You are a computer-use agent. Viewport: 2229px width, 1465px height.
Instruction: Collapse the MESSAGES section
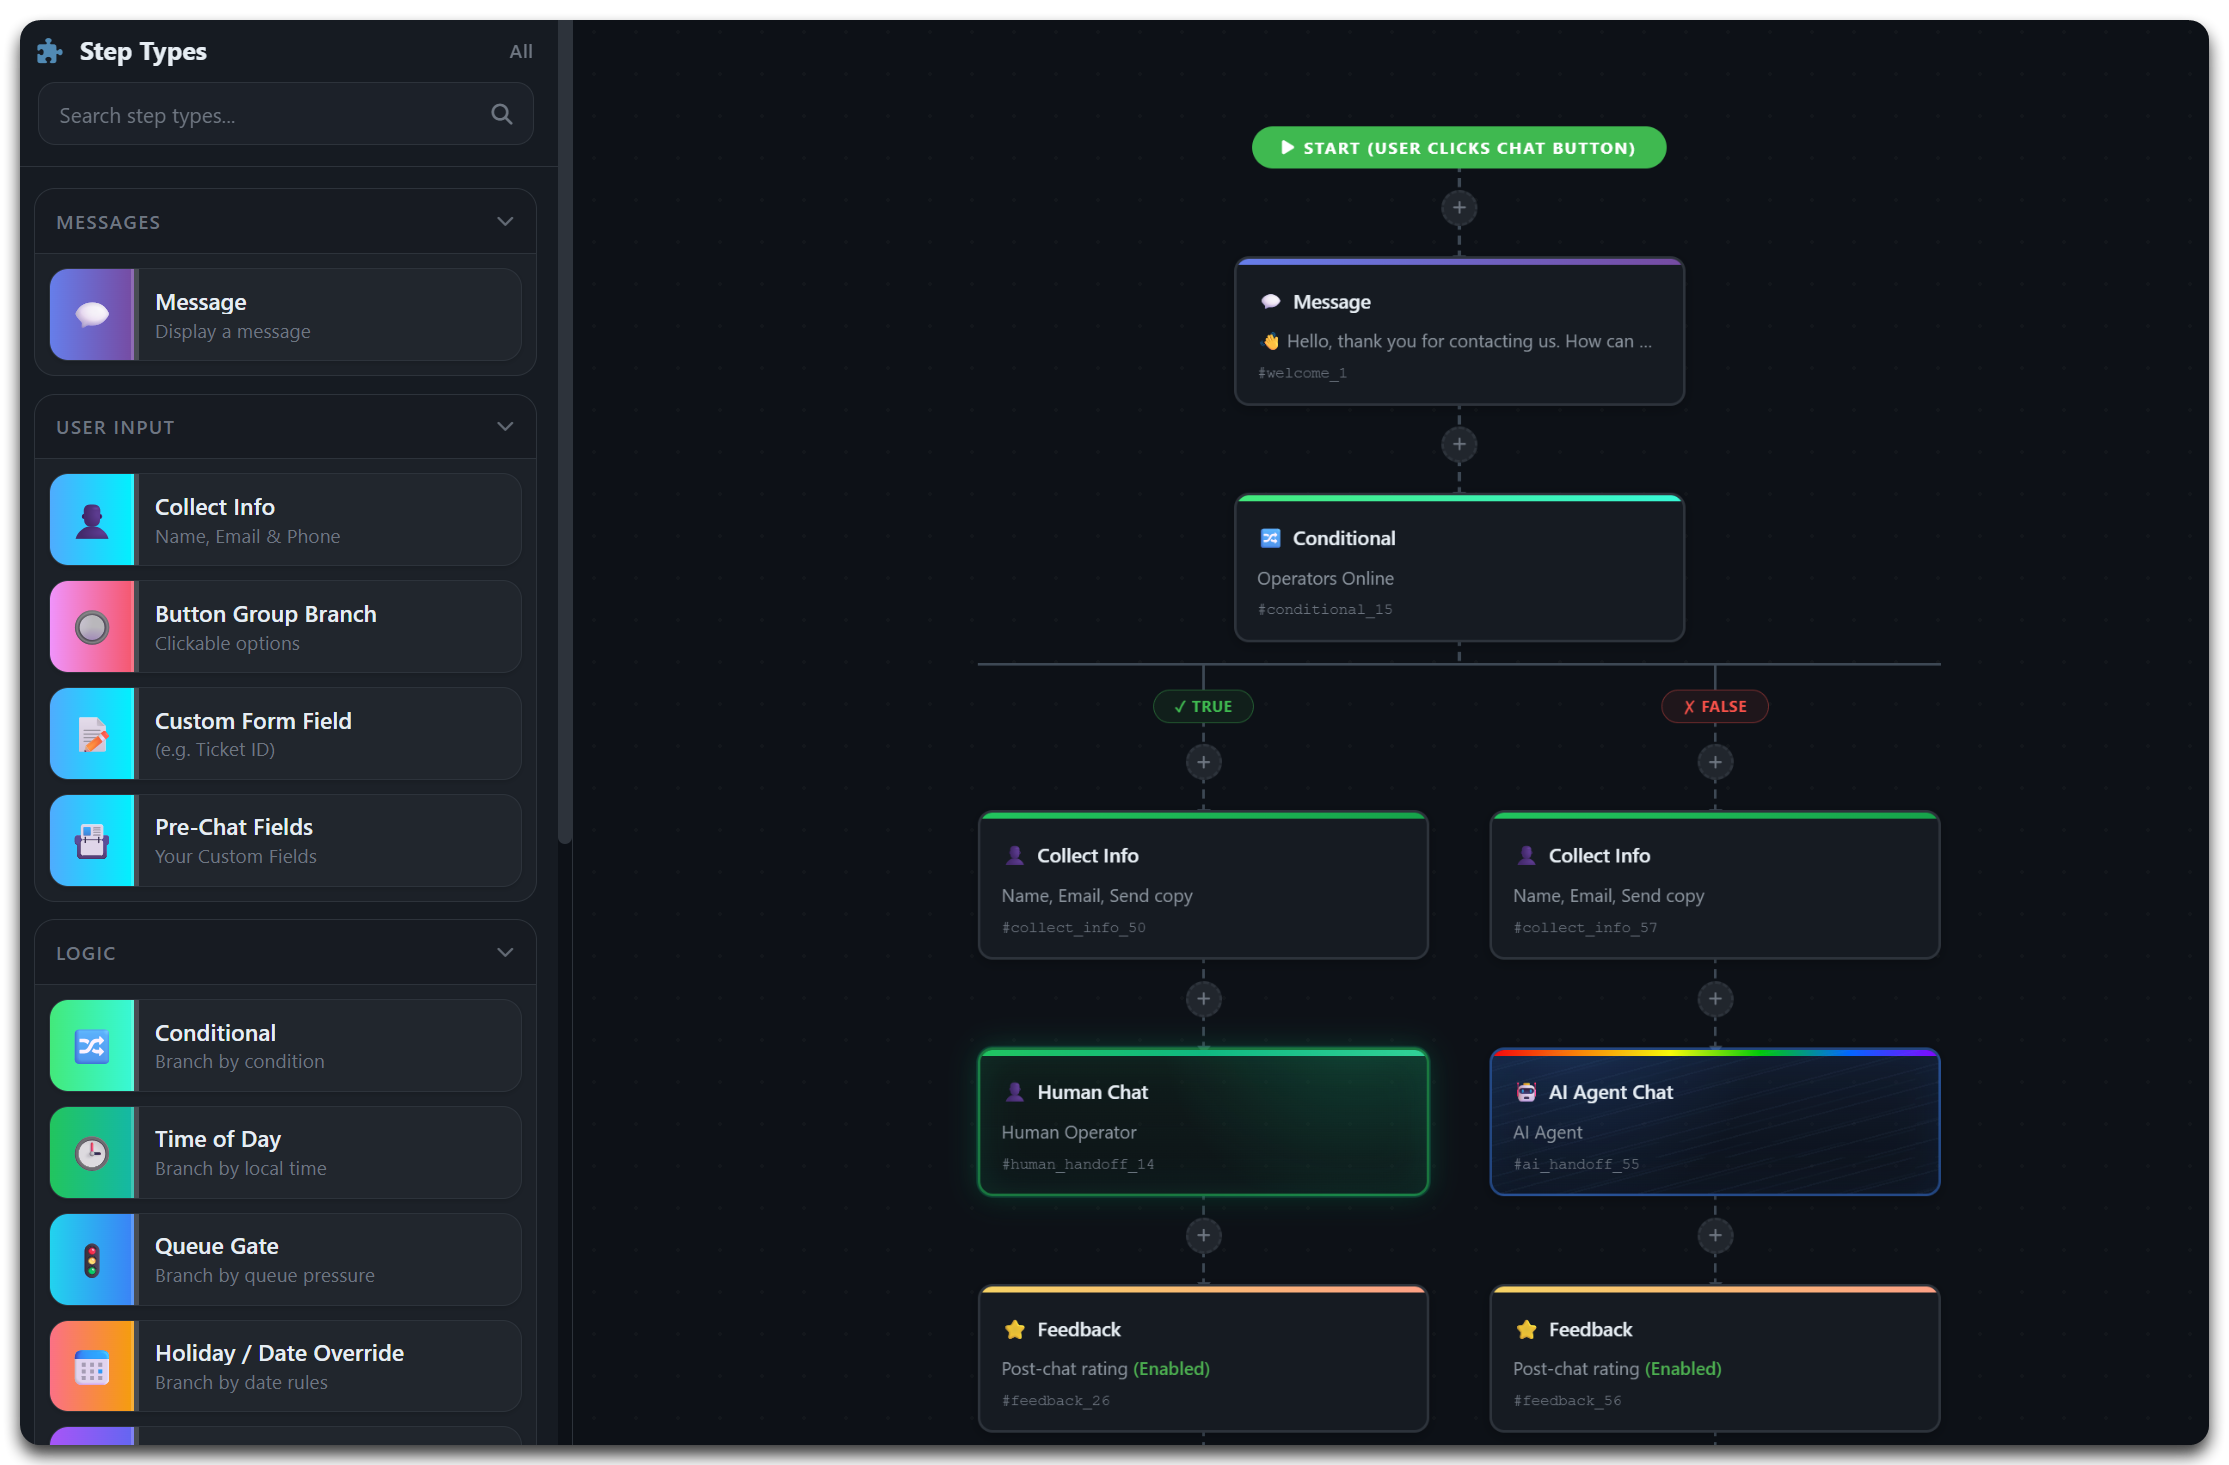[505, 221]
